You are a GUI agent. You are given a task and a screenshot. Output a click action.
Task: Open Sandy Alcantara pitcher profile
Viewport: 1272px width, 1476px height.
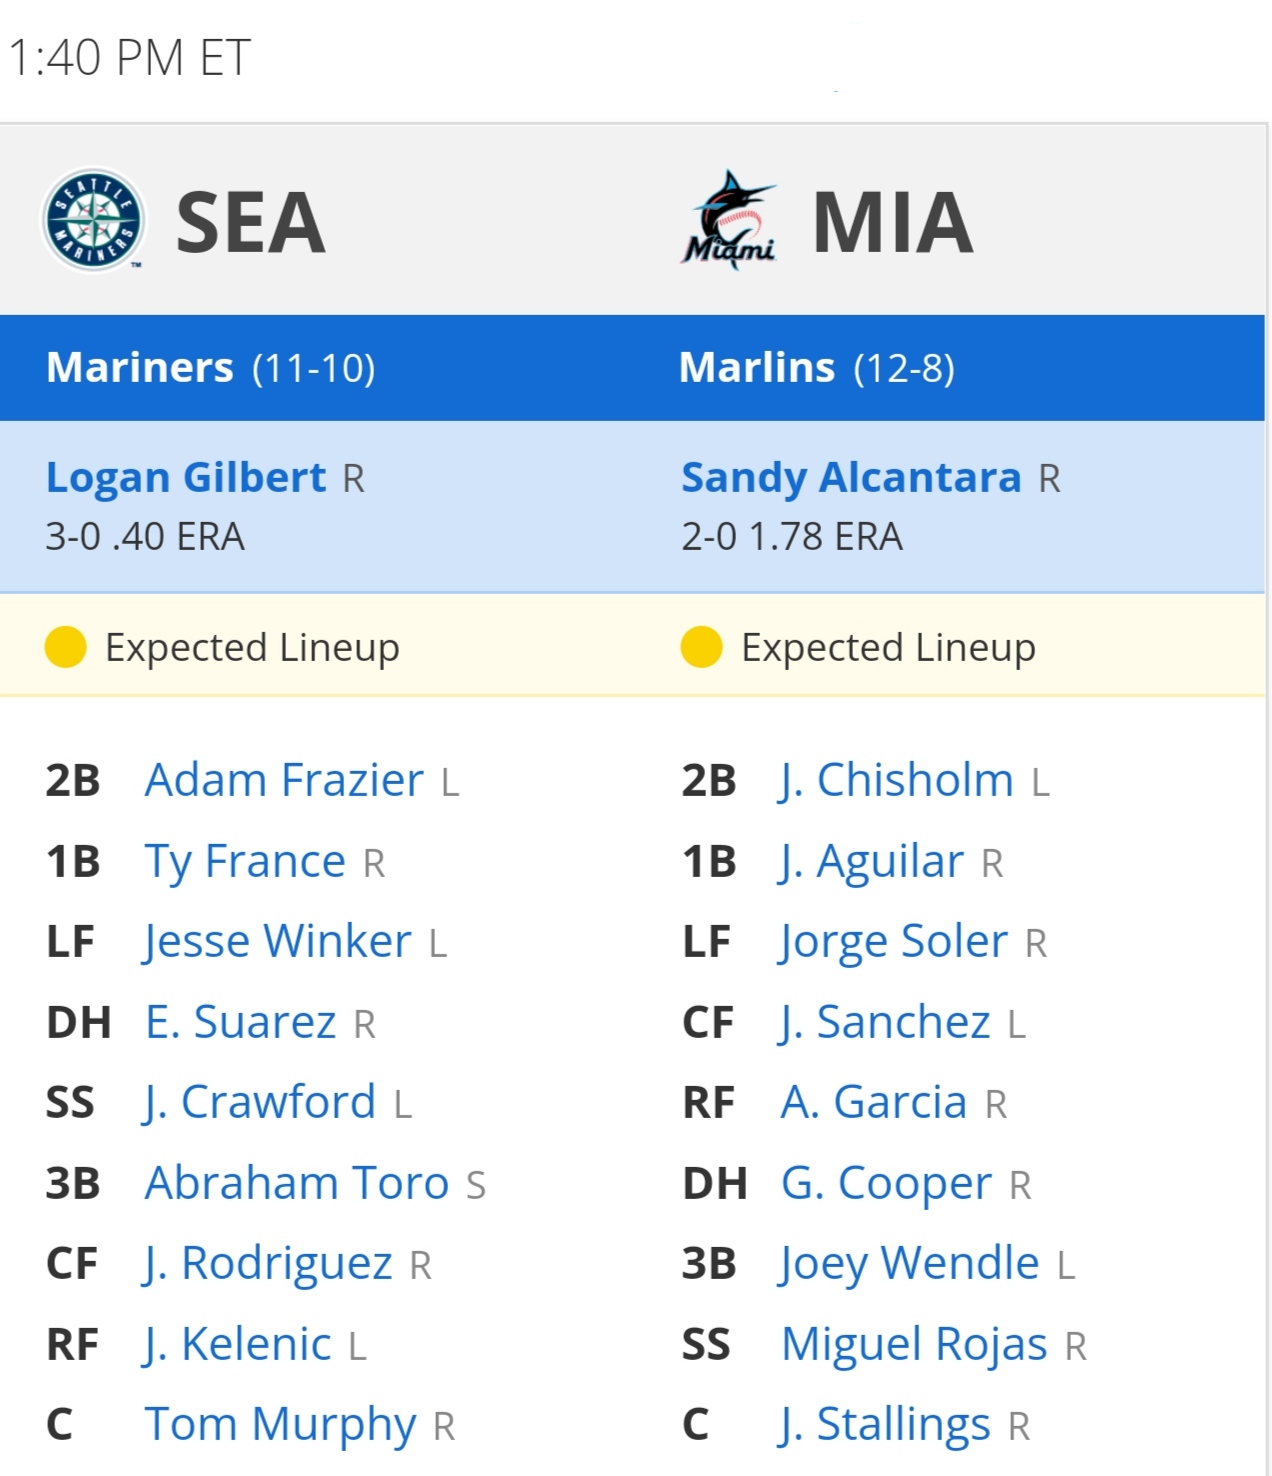[x=851, y=477]
